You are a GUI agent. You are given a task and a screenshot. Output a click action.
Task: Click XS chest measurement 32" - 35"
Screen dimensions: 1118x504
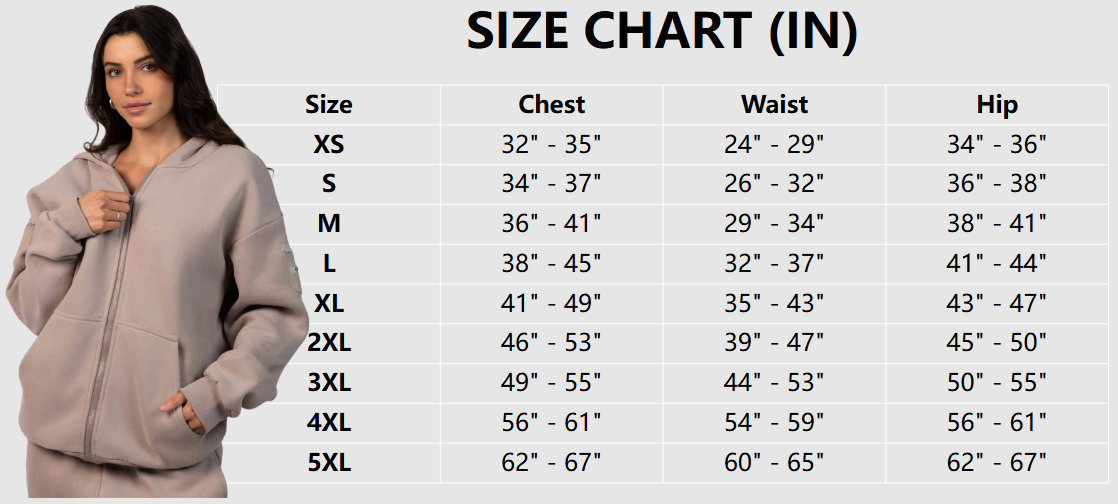[551, 145]
